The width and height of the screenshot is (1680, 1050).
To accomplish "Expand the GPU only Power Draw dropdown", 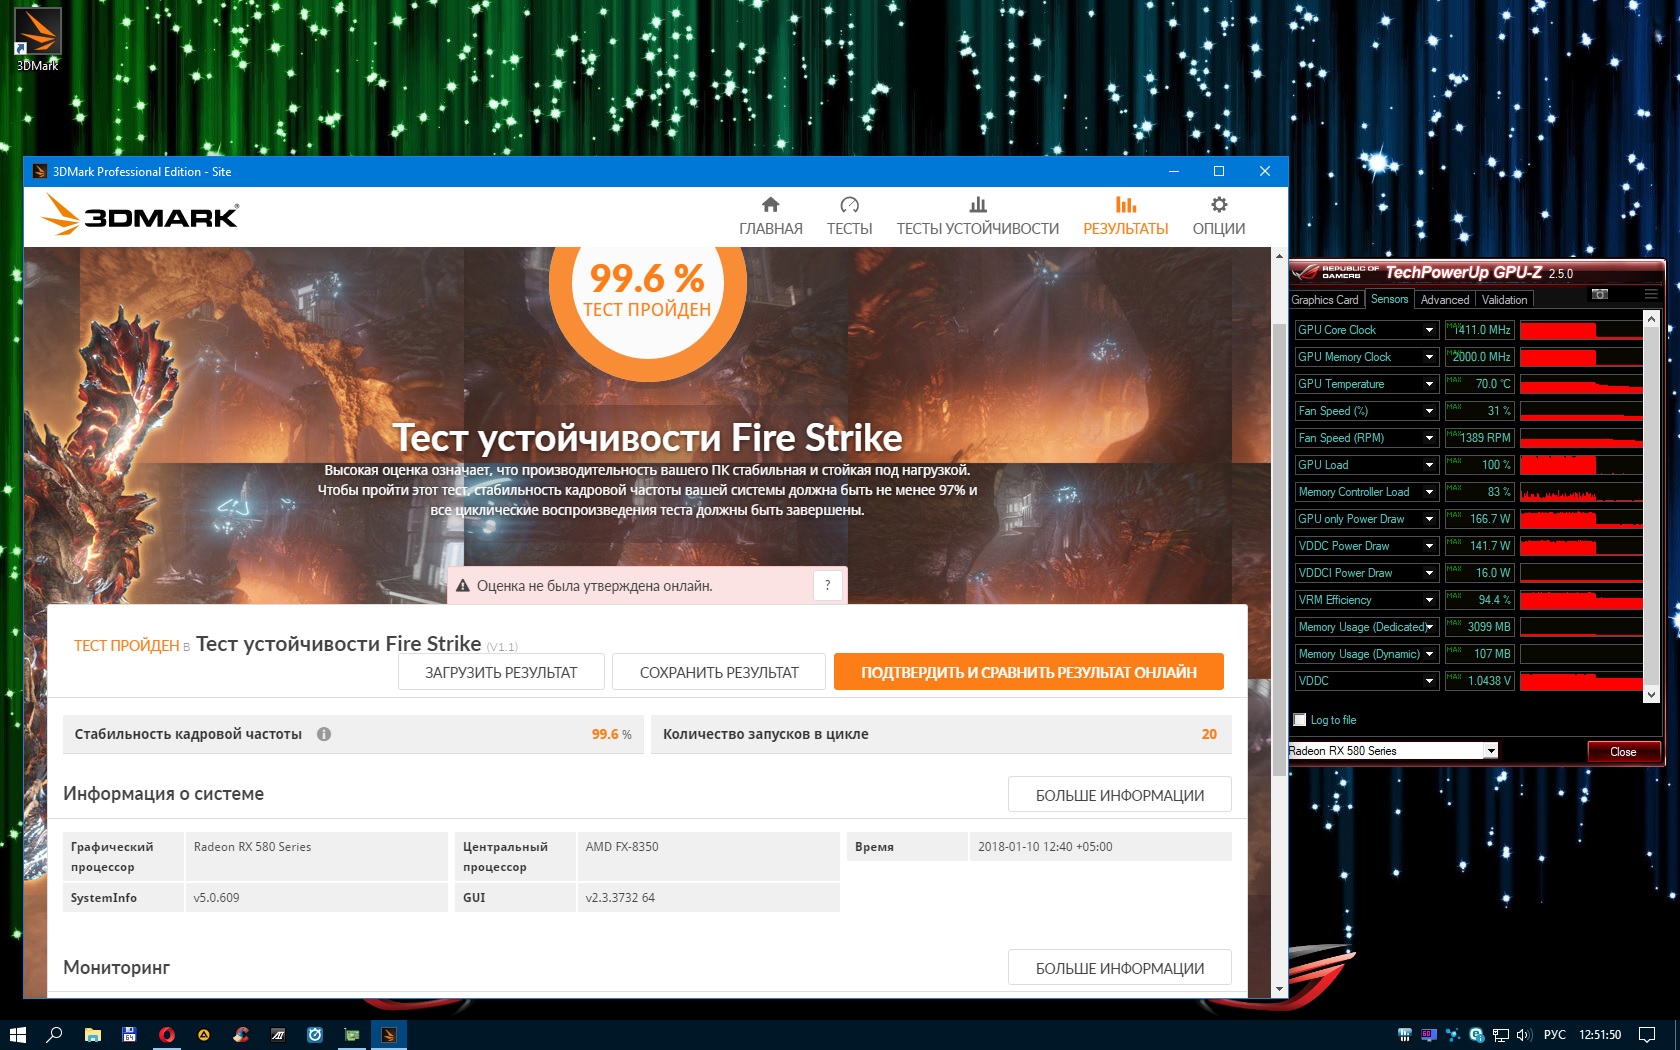I will (1429, 519).
